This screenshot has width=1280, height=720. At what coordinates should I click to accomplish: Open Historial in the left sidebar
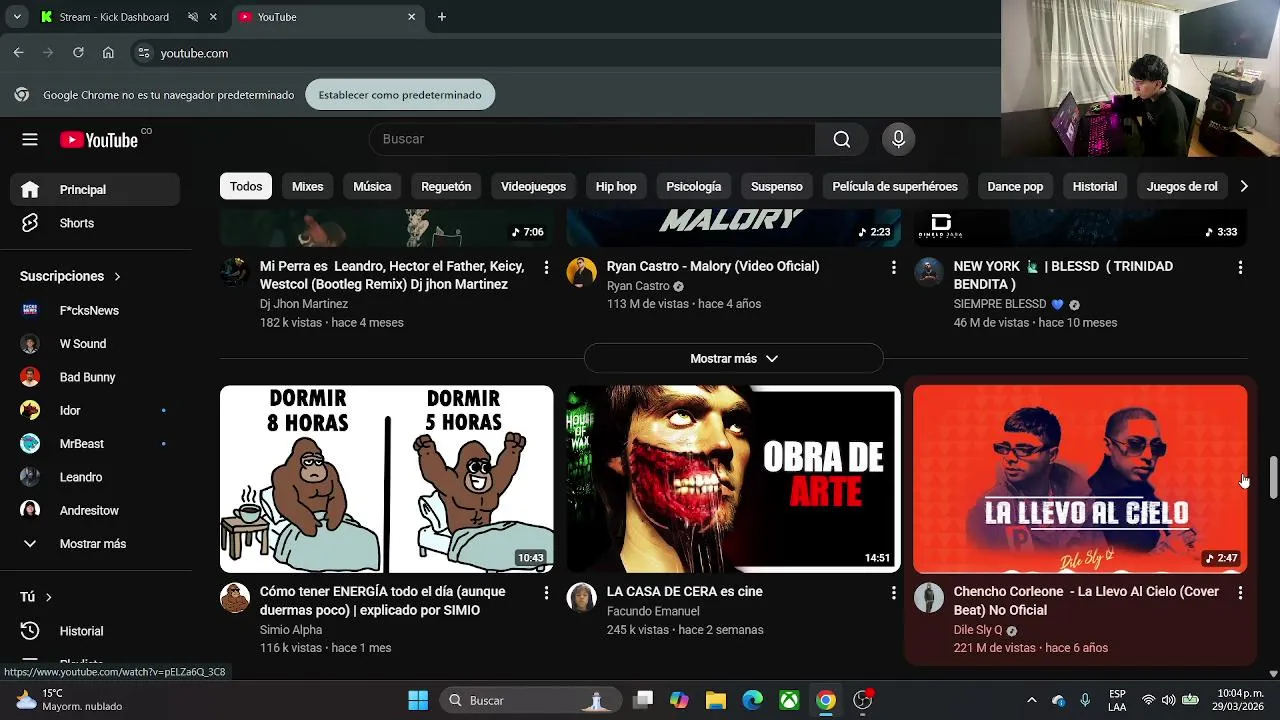click(x=95, y=631)
